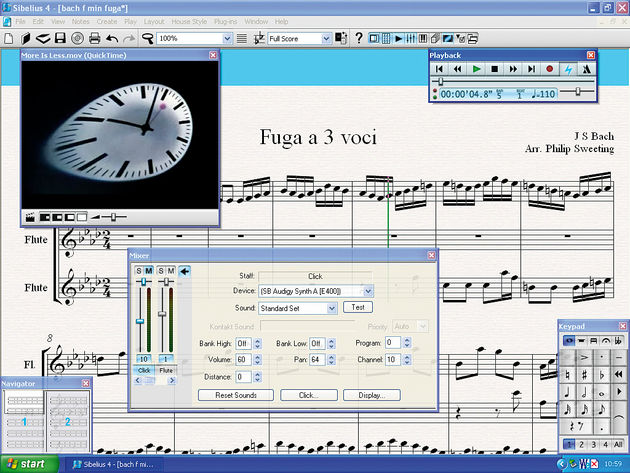Screen dimensions: 630x473
Task: Choose the quarter note on the Keypad
Action: tap(567, 392)
